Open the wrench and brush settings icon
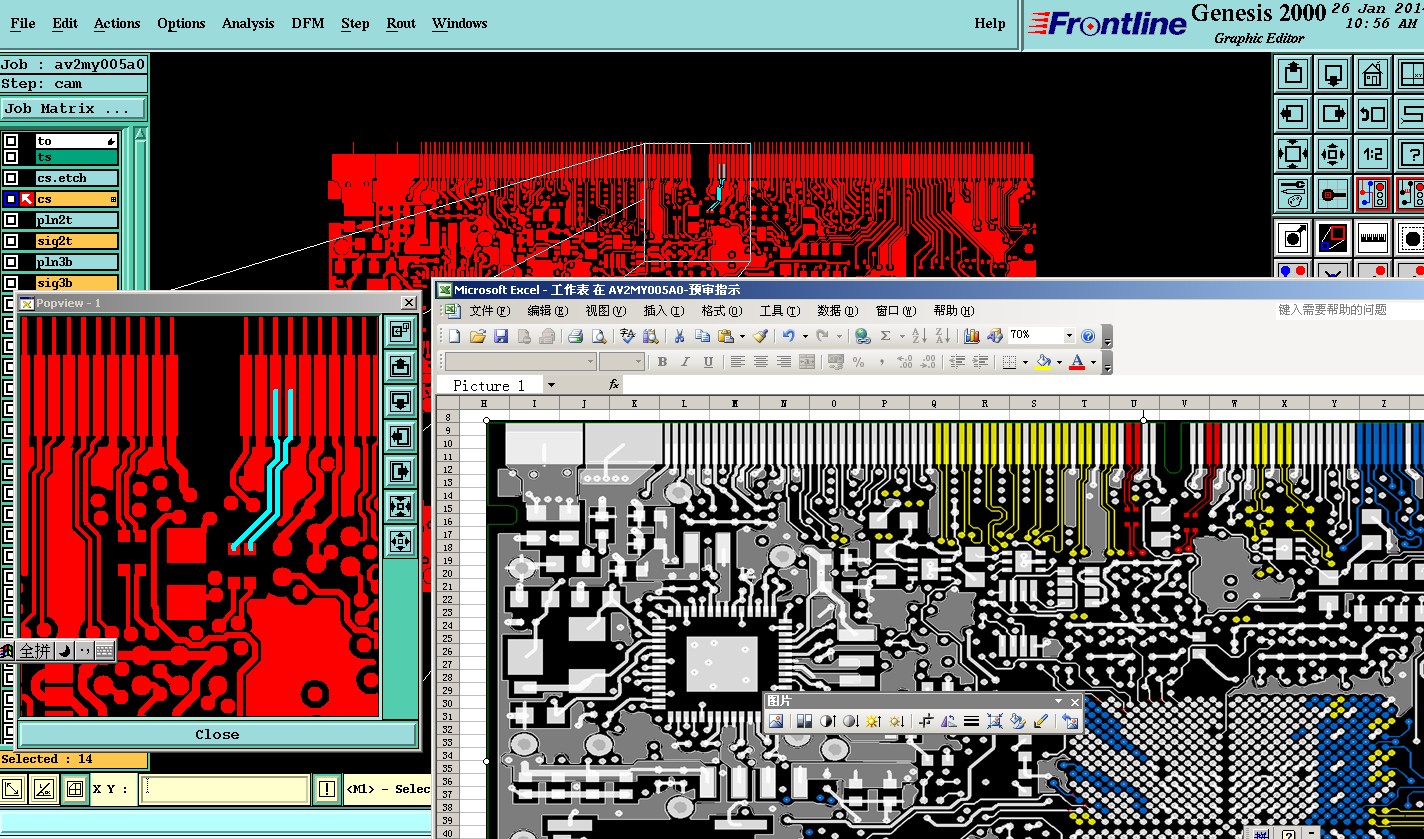Image resolution: width=1424 pixels, height=839 pixels. (1293, 194)
